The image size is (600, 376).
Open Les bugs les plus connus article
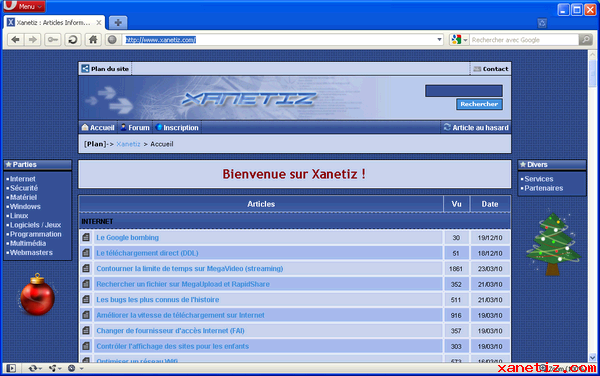click(x=158, y=299)
